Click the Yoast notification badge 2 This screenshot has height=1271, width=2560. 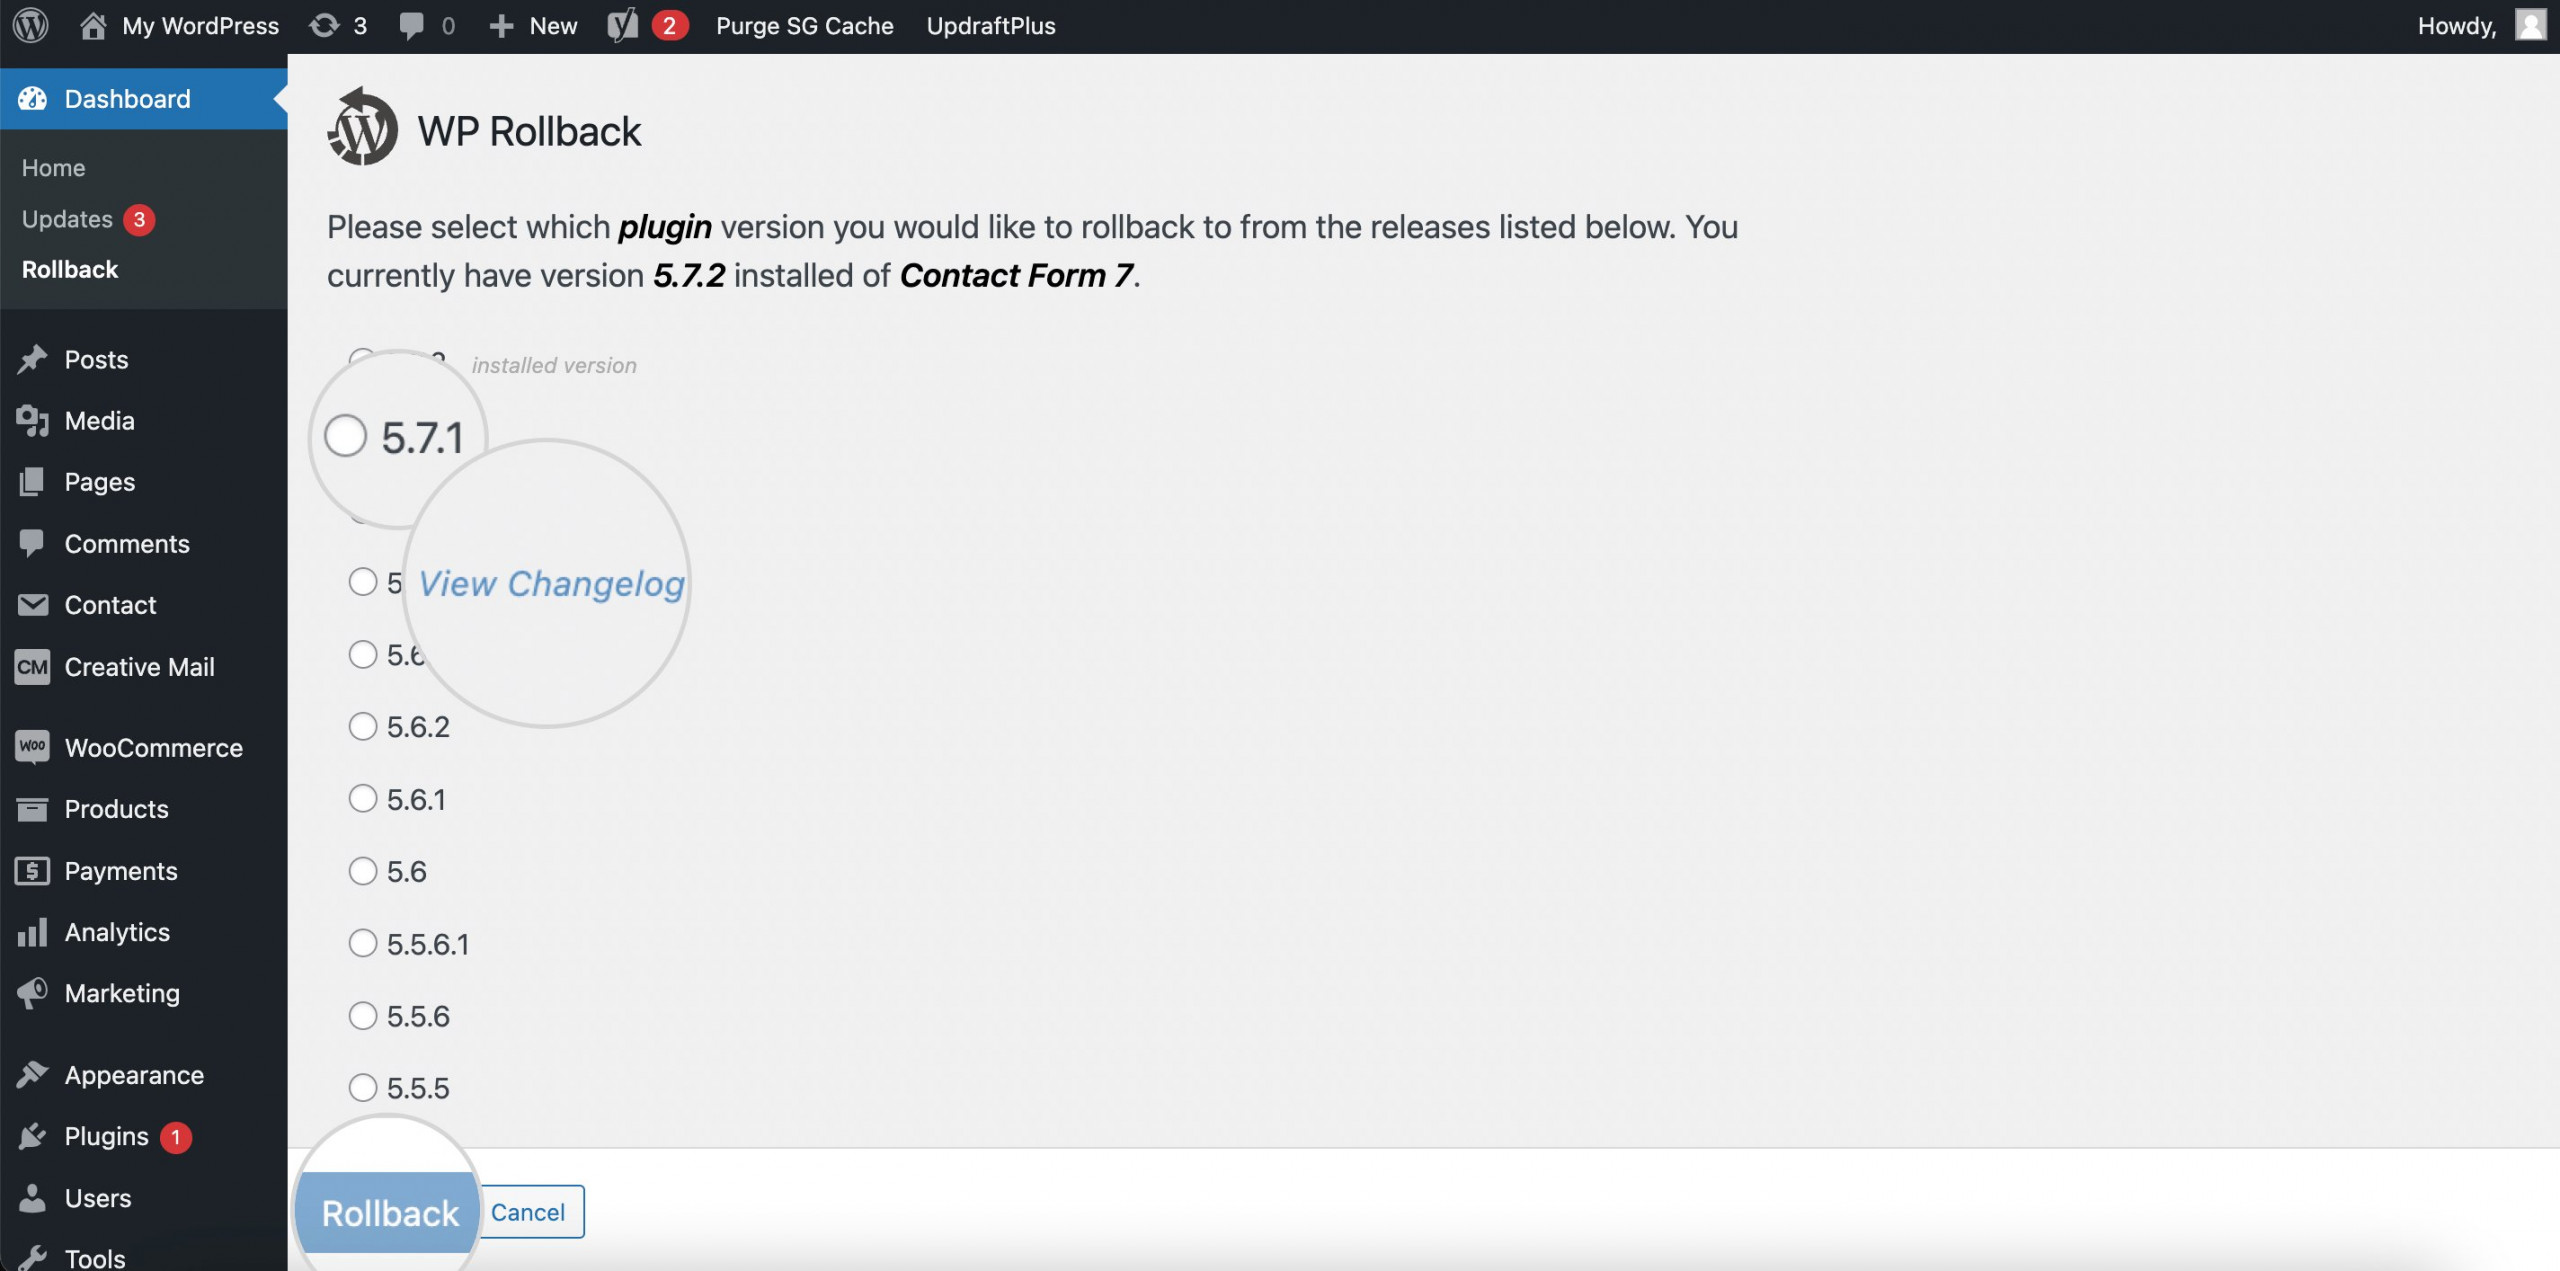(x=669, y=25)
